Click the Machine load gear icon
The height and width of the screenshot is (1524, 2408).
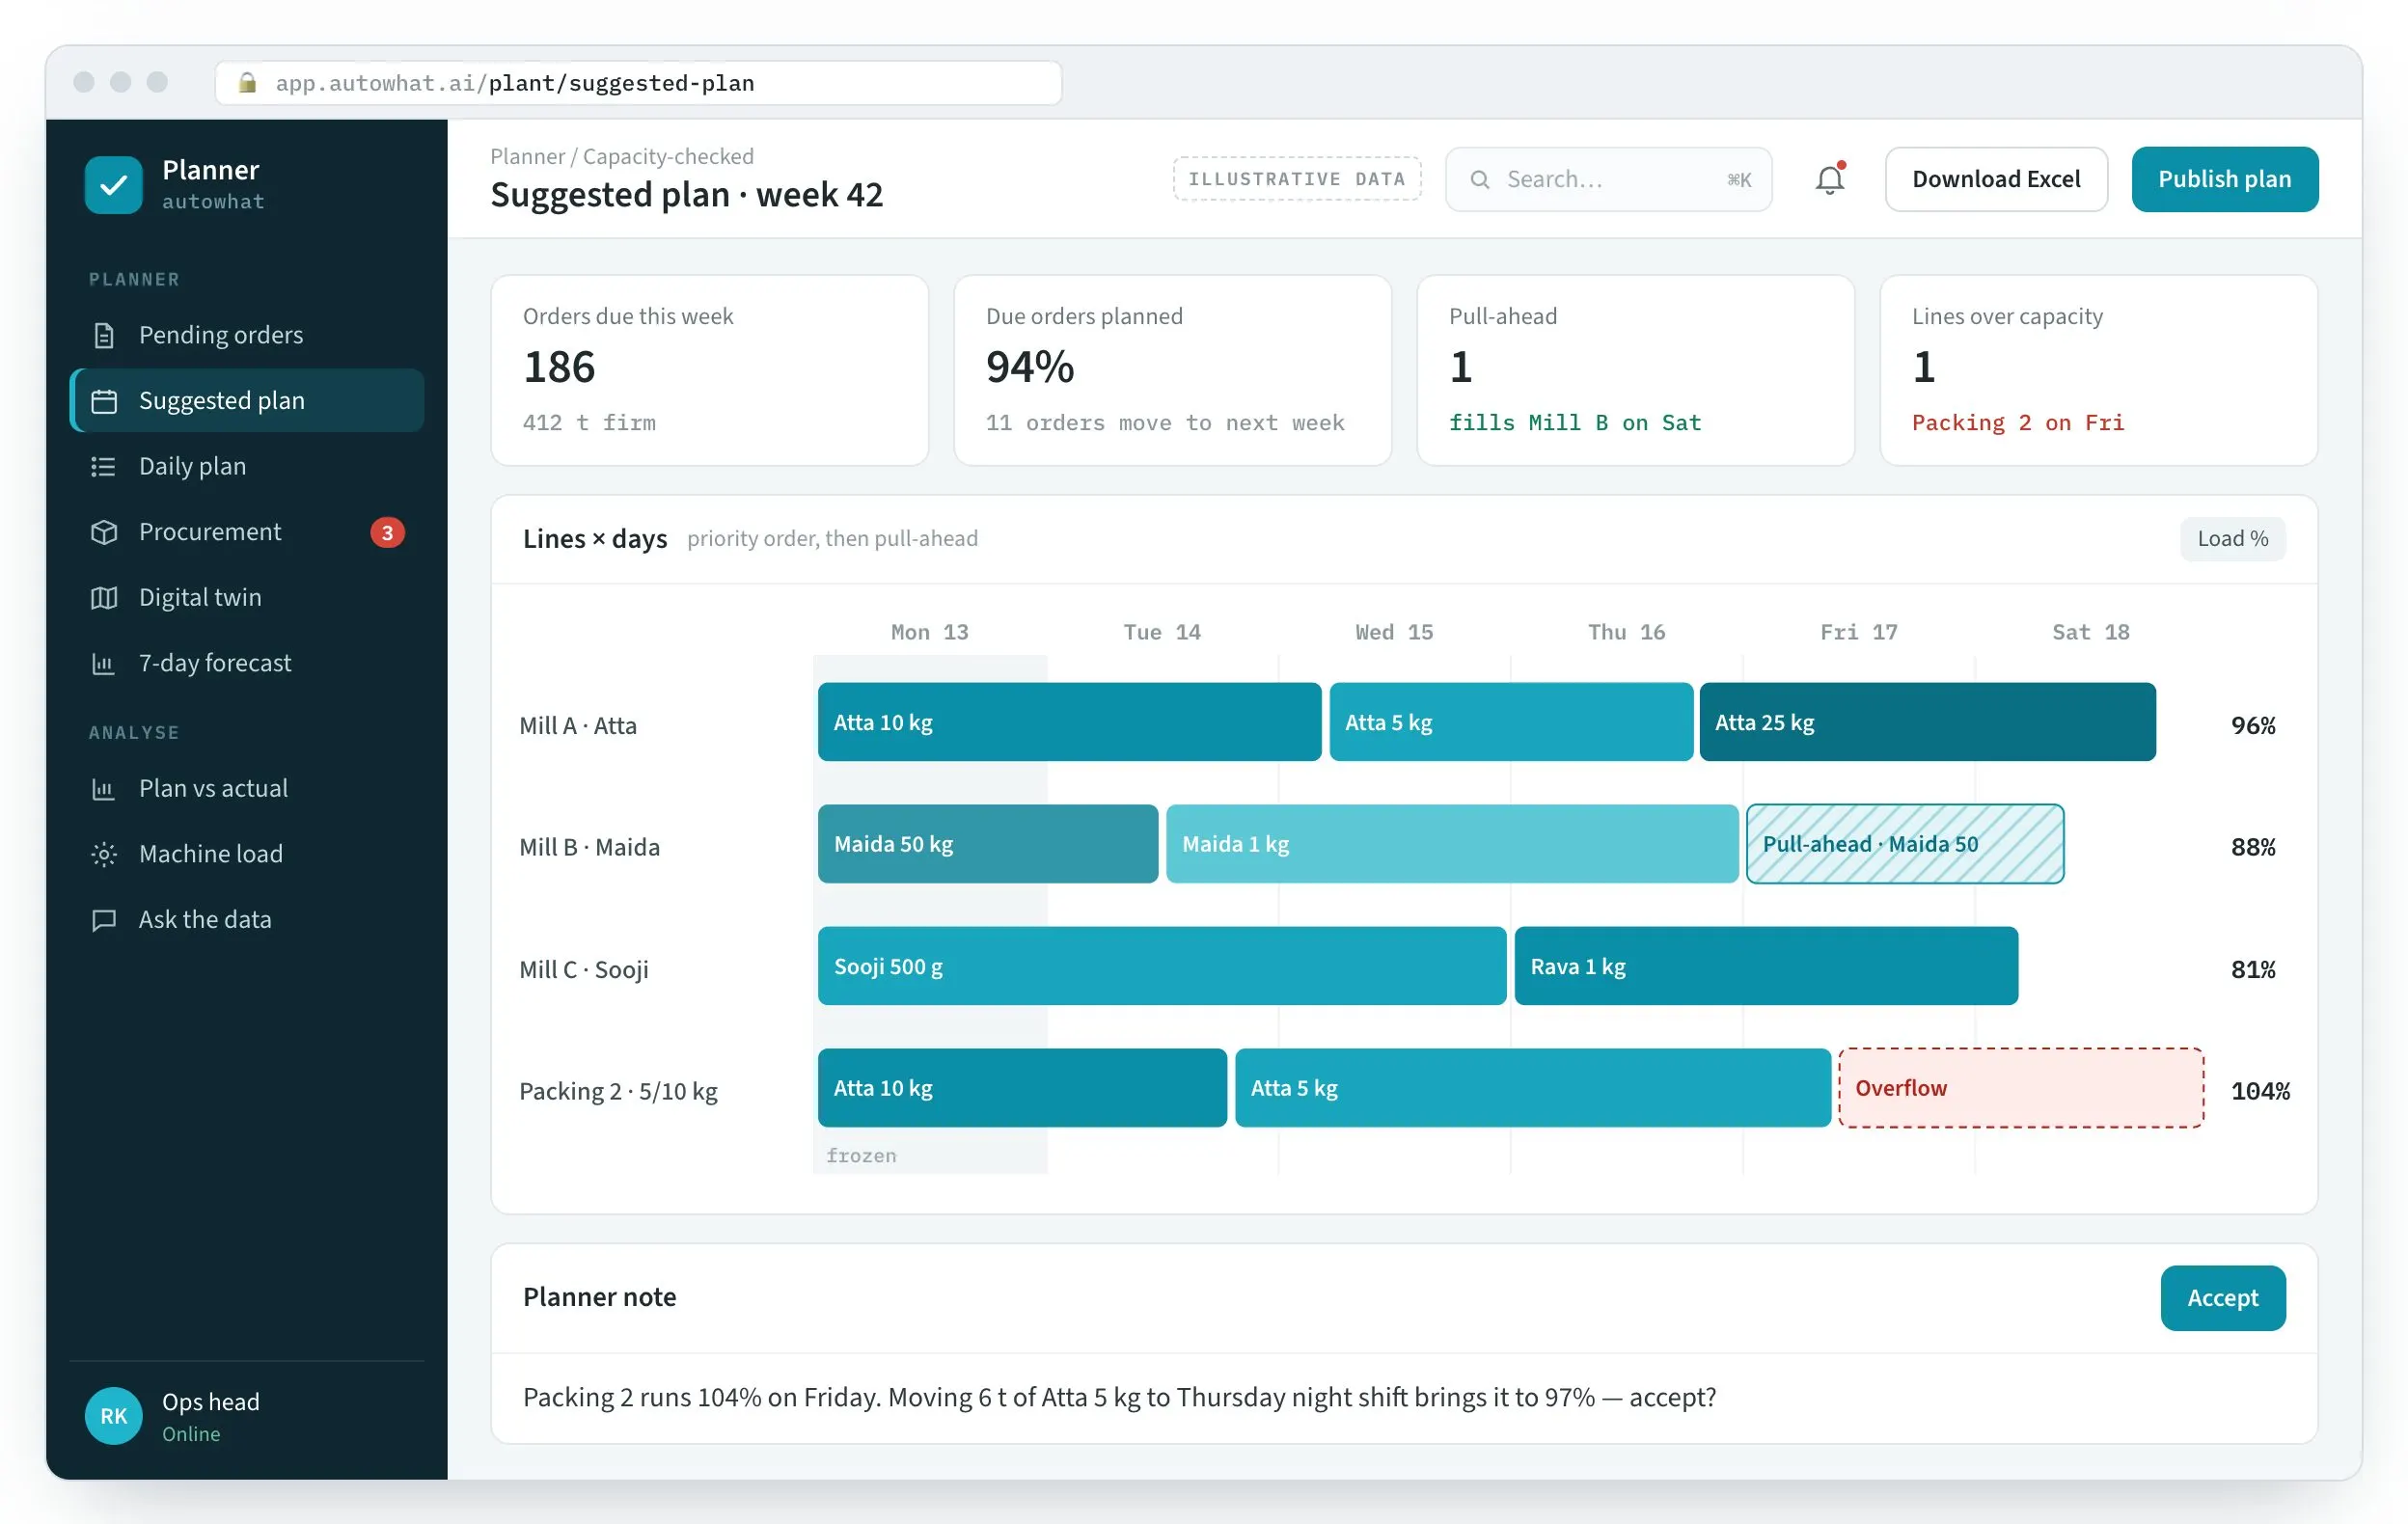[x=104, y=854]
